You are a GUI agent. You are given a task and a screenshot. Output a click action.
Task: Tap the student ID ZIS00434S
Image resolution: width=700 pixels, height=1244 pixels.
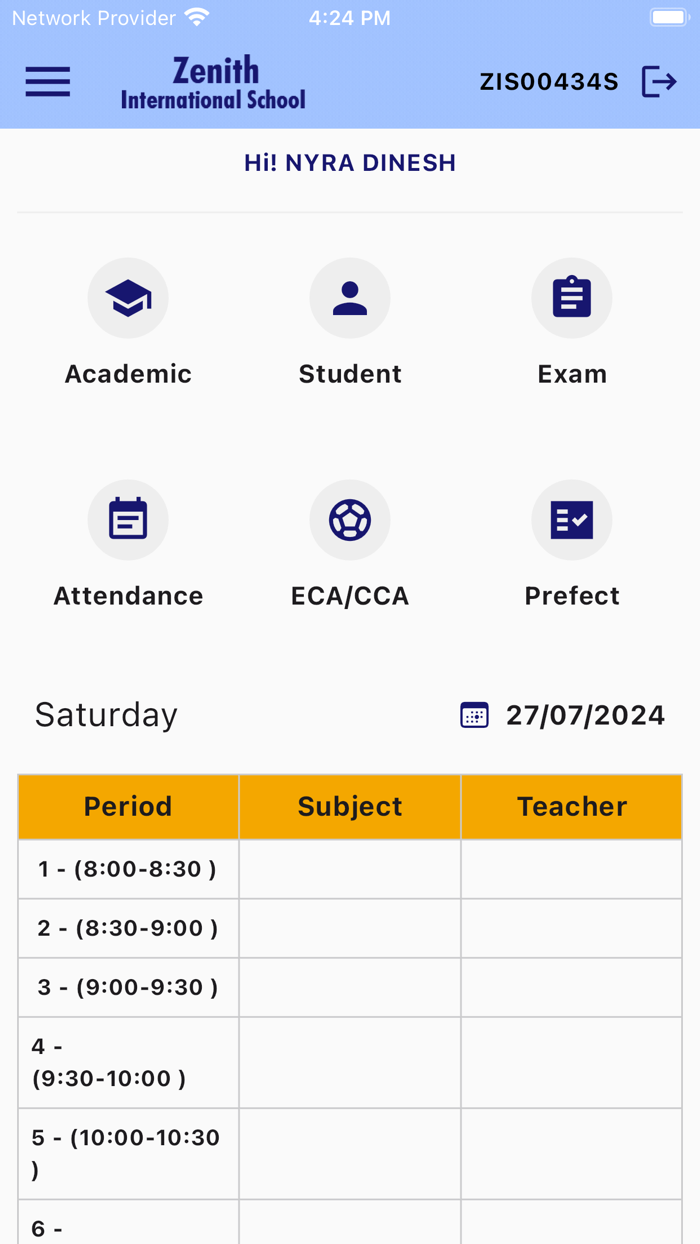[x=547, y=82]
